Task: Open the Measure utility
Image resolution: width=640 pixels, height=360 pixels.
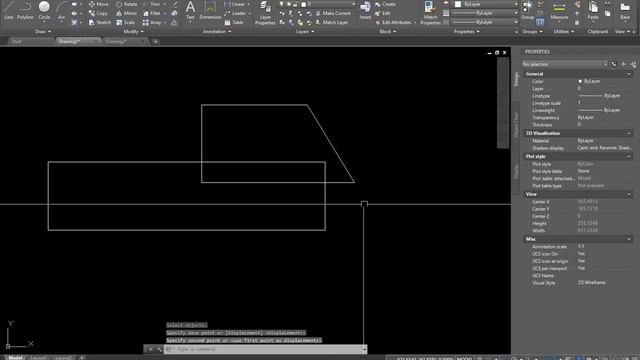Action: (x=559, y=10)
